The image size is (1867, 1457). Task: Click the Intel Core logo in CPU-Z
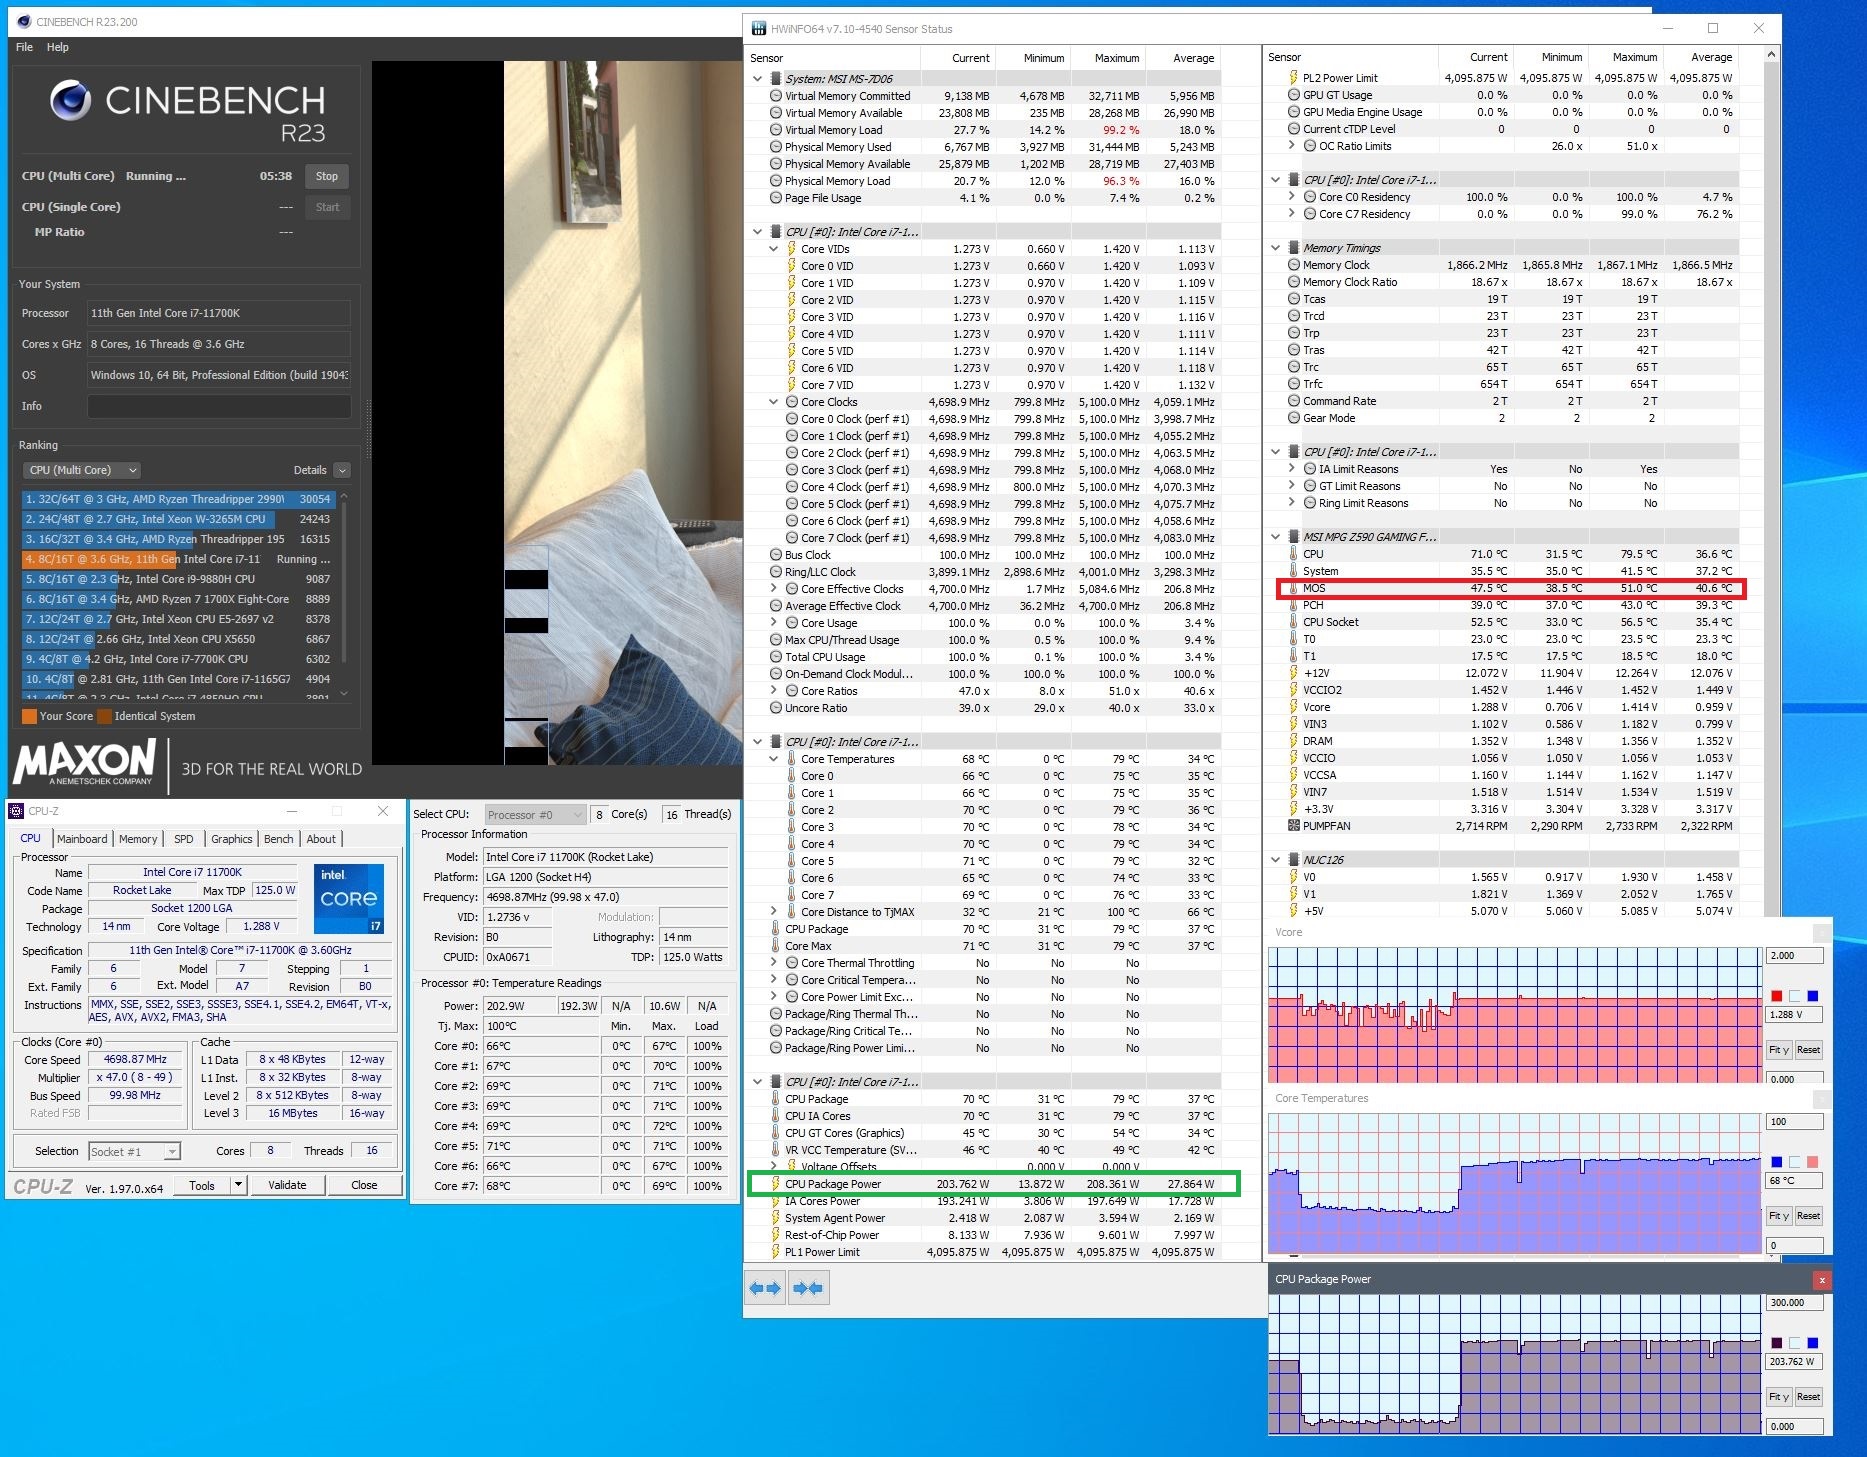tap(348, 898)
